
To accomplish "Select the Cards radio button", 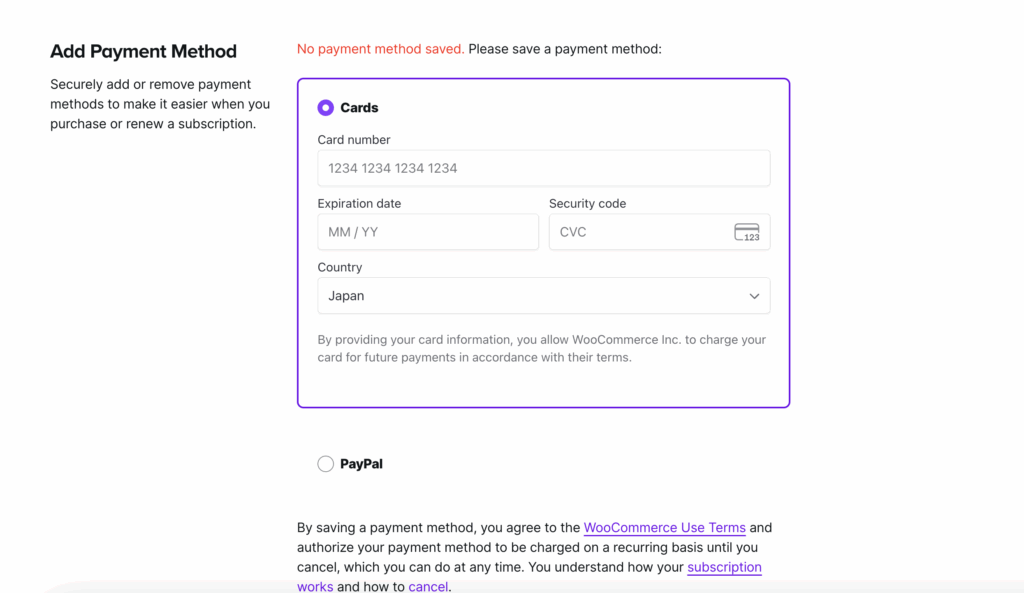I will click(x=325, y=108).
